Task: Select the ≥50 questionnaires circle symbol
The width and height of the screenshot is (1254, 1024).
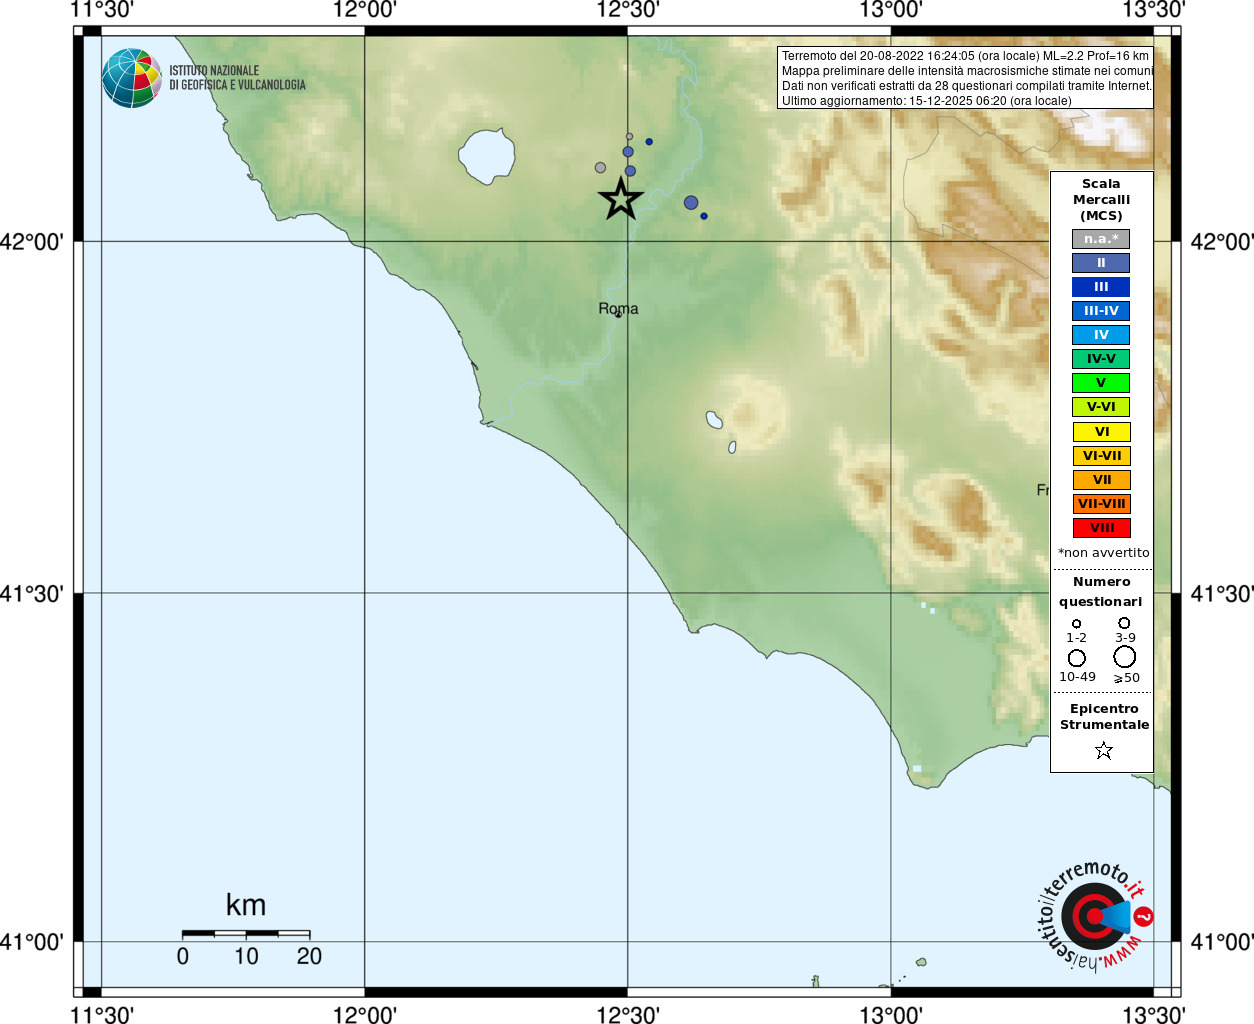Action: [x=1124, y=657]
